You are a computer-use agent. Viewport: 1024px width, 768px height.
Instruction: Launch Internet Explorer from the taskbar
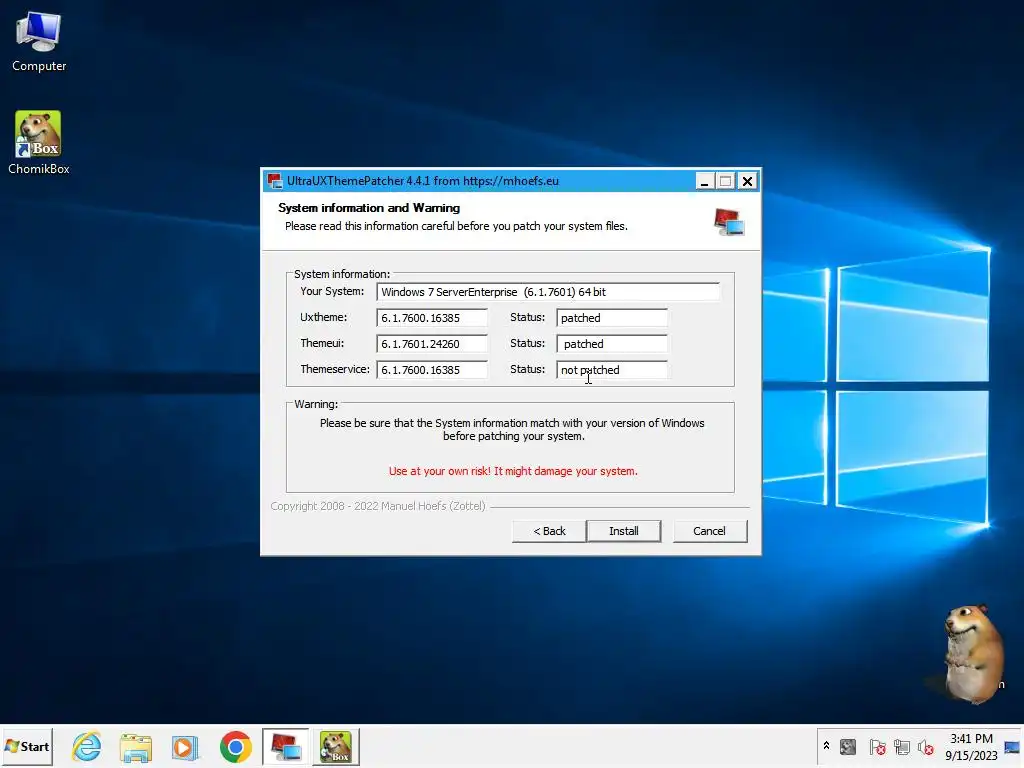pyautogui.click(x=87, y=746)
